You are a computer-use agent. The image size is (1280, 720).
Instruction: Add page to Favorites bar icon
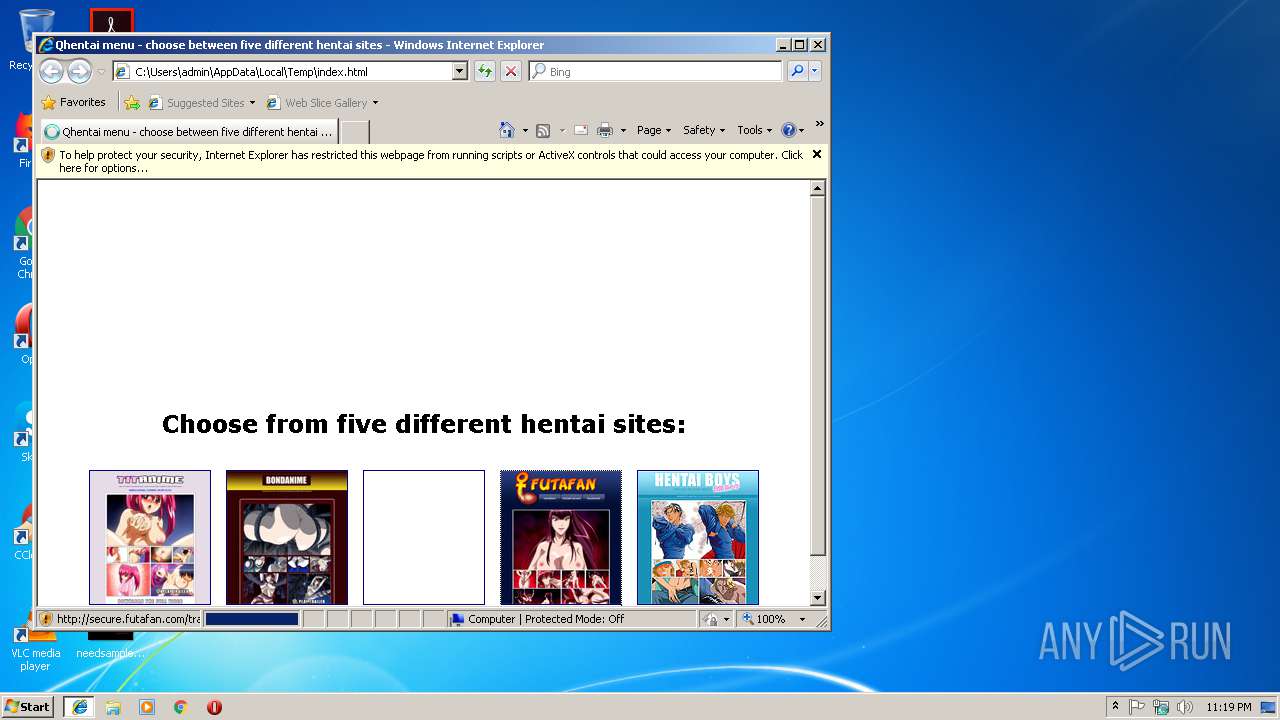pyautogui.click(x=132, y=103)
